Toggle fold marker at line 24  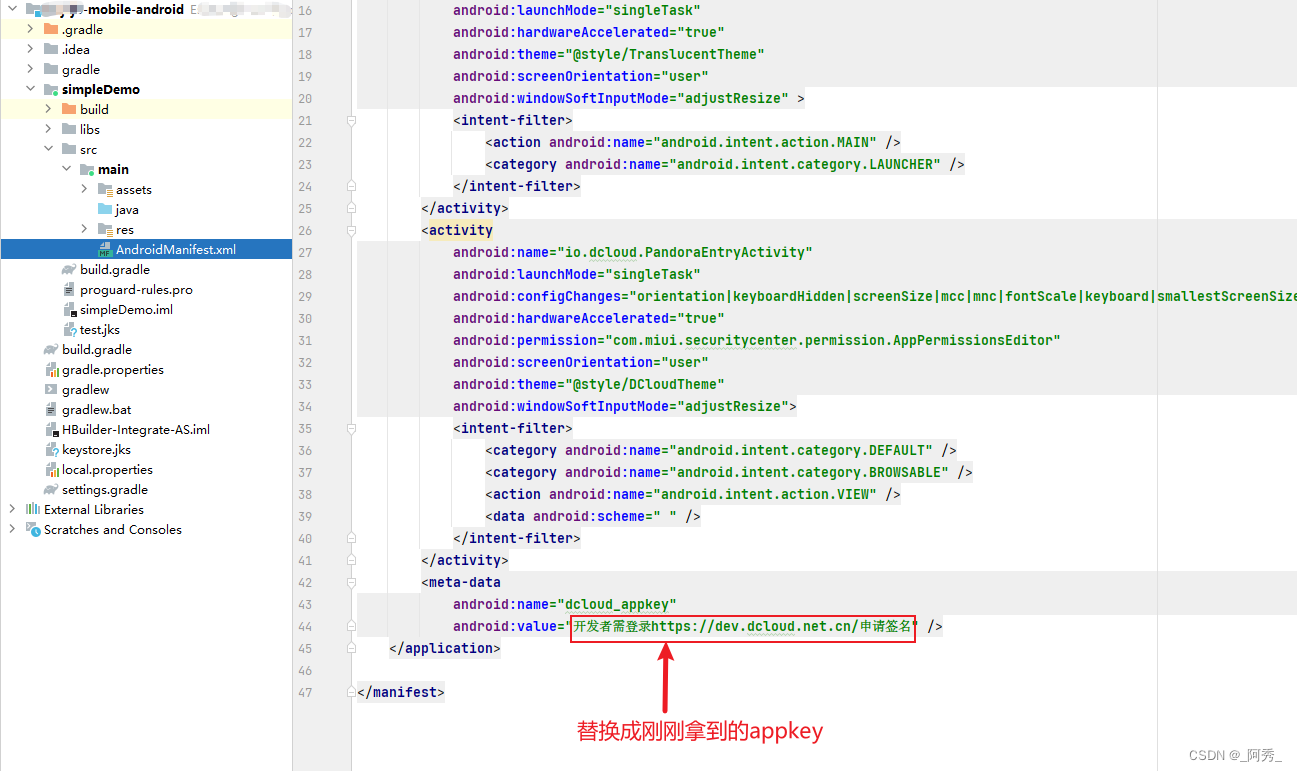[351, 186]
